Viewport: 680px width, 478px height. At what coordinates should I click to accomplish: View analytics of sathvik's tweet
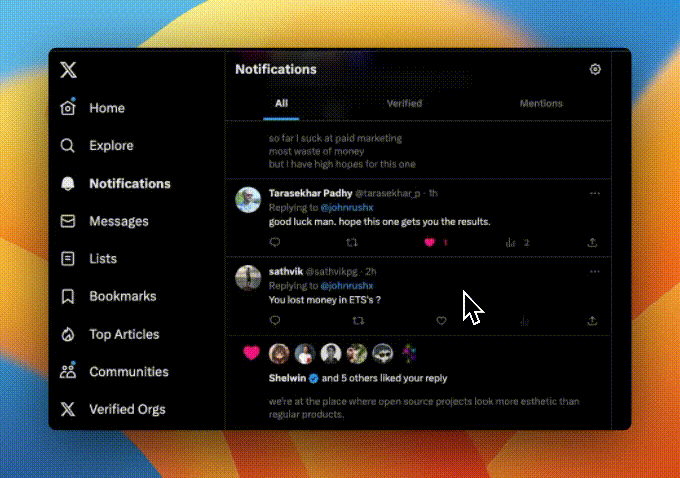524,321
